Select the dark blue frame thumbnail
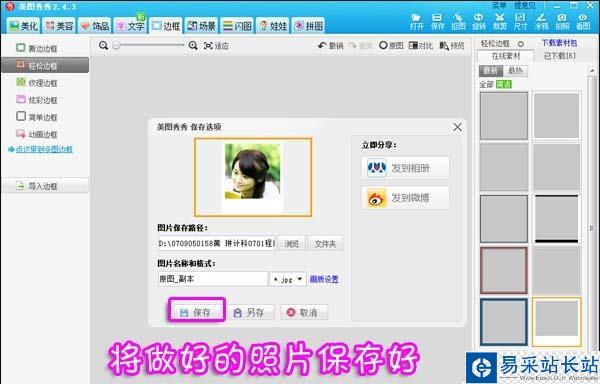Image resolution: width=600 pixels, height=384 pixels. [x=504, y=322]
